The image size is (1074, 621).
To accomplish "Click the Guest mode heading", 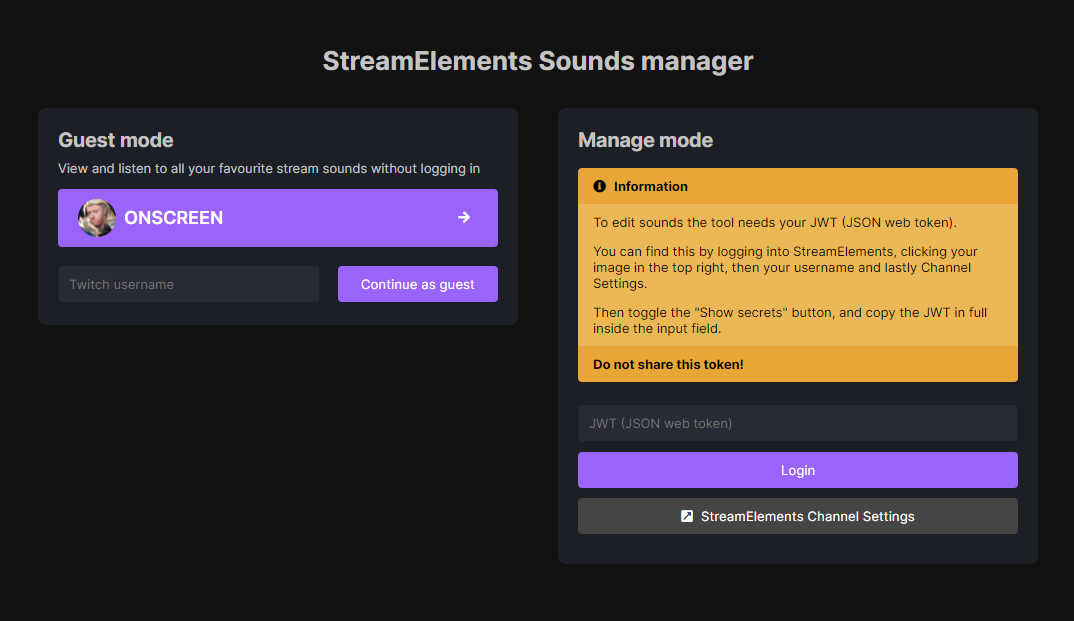I will point(115,140).
